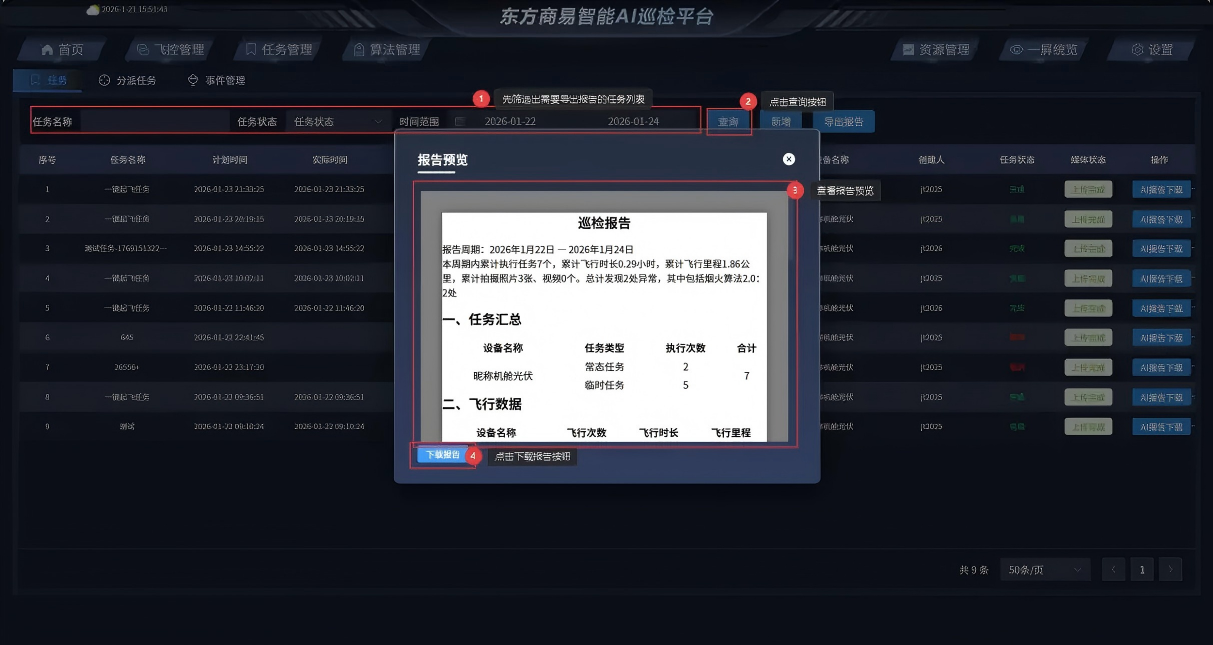Open the 任务状态 dropdown
The height and width of the screenshot is (645, 1213).
(x=338, y=121)
